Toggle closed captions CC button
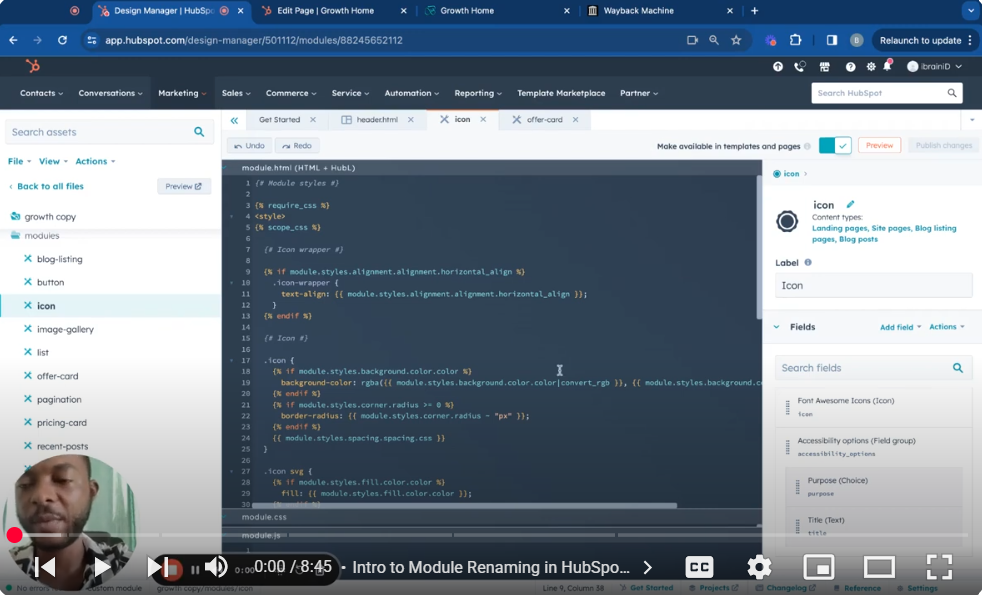 click(700, 567)
